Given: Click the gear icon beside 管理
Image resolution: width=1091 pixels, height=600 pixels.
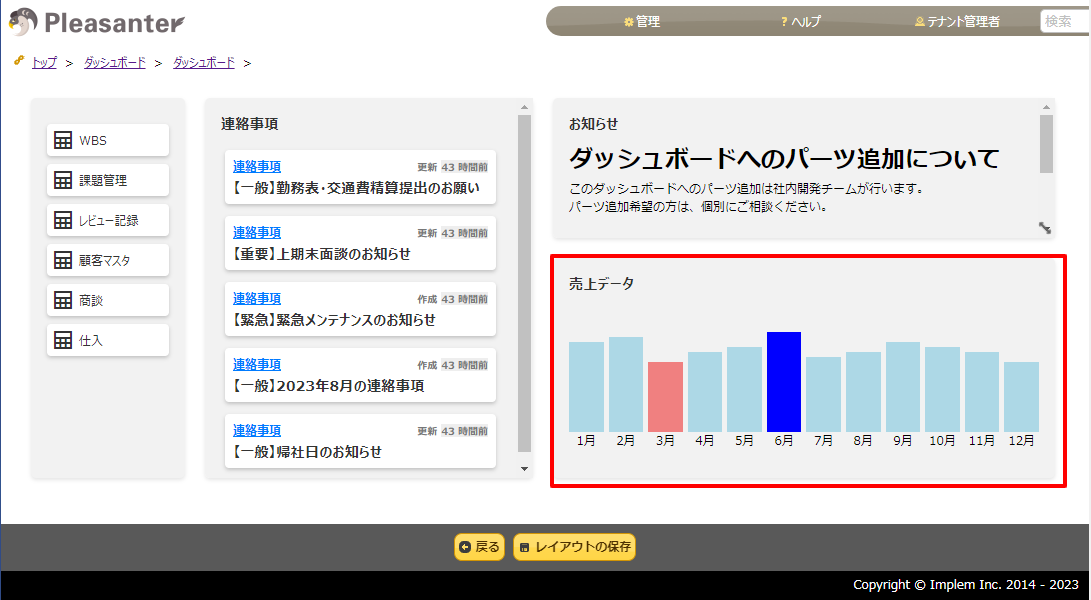Looking at the screenshot, I should (x=630, y=21).
